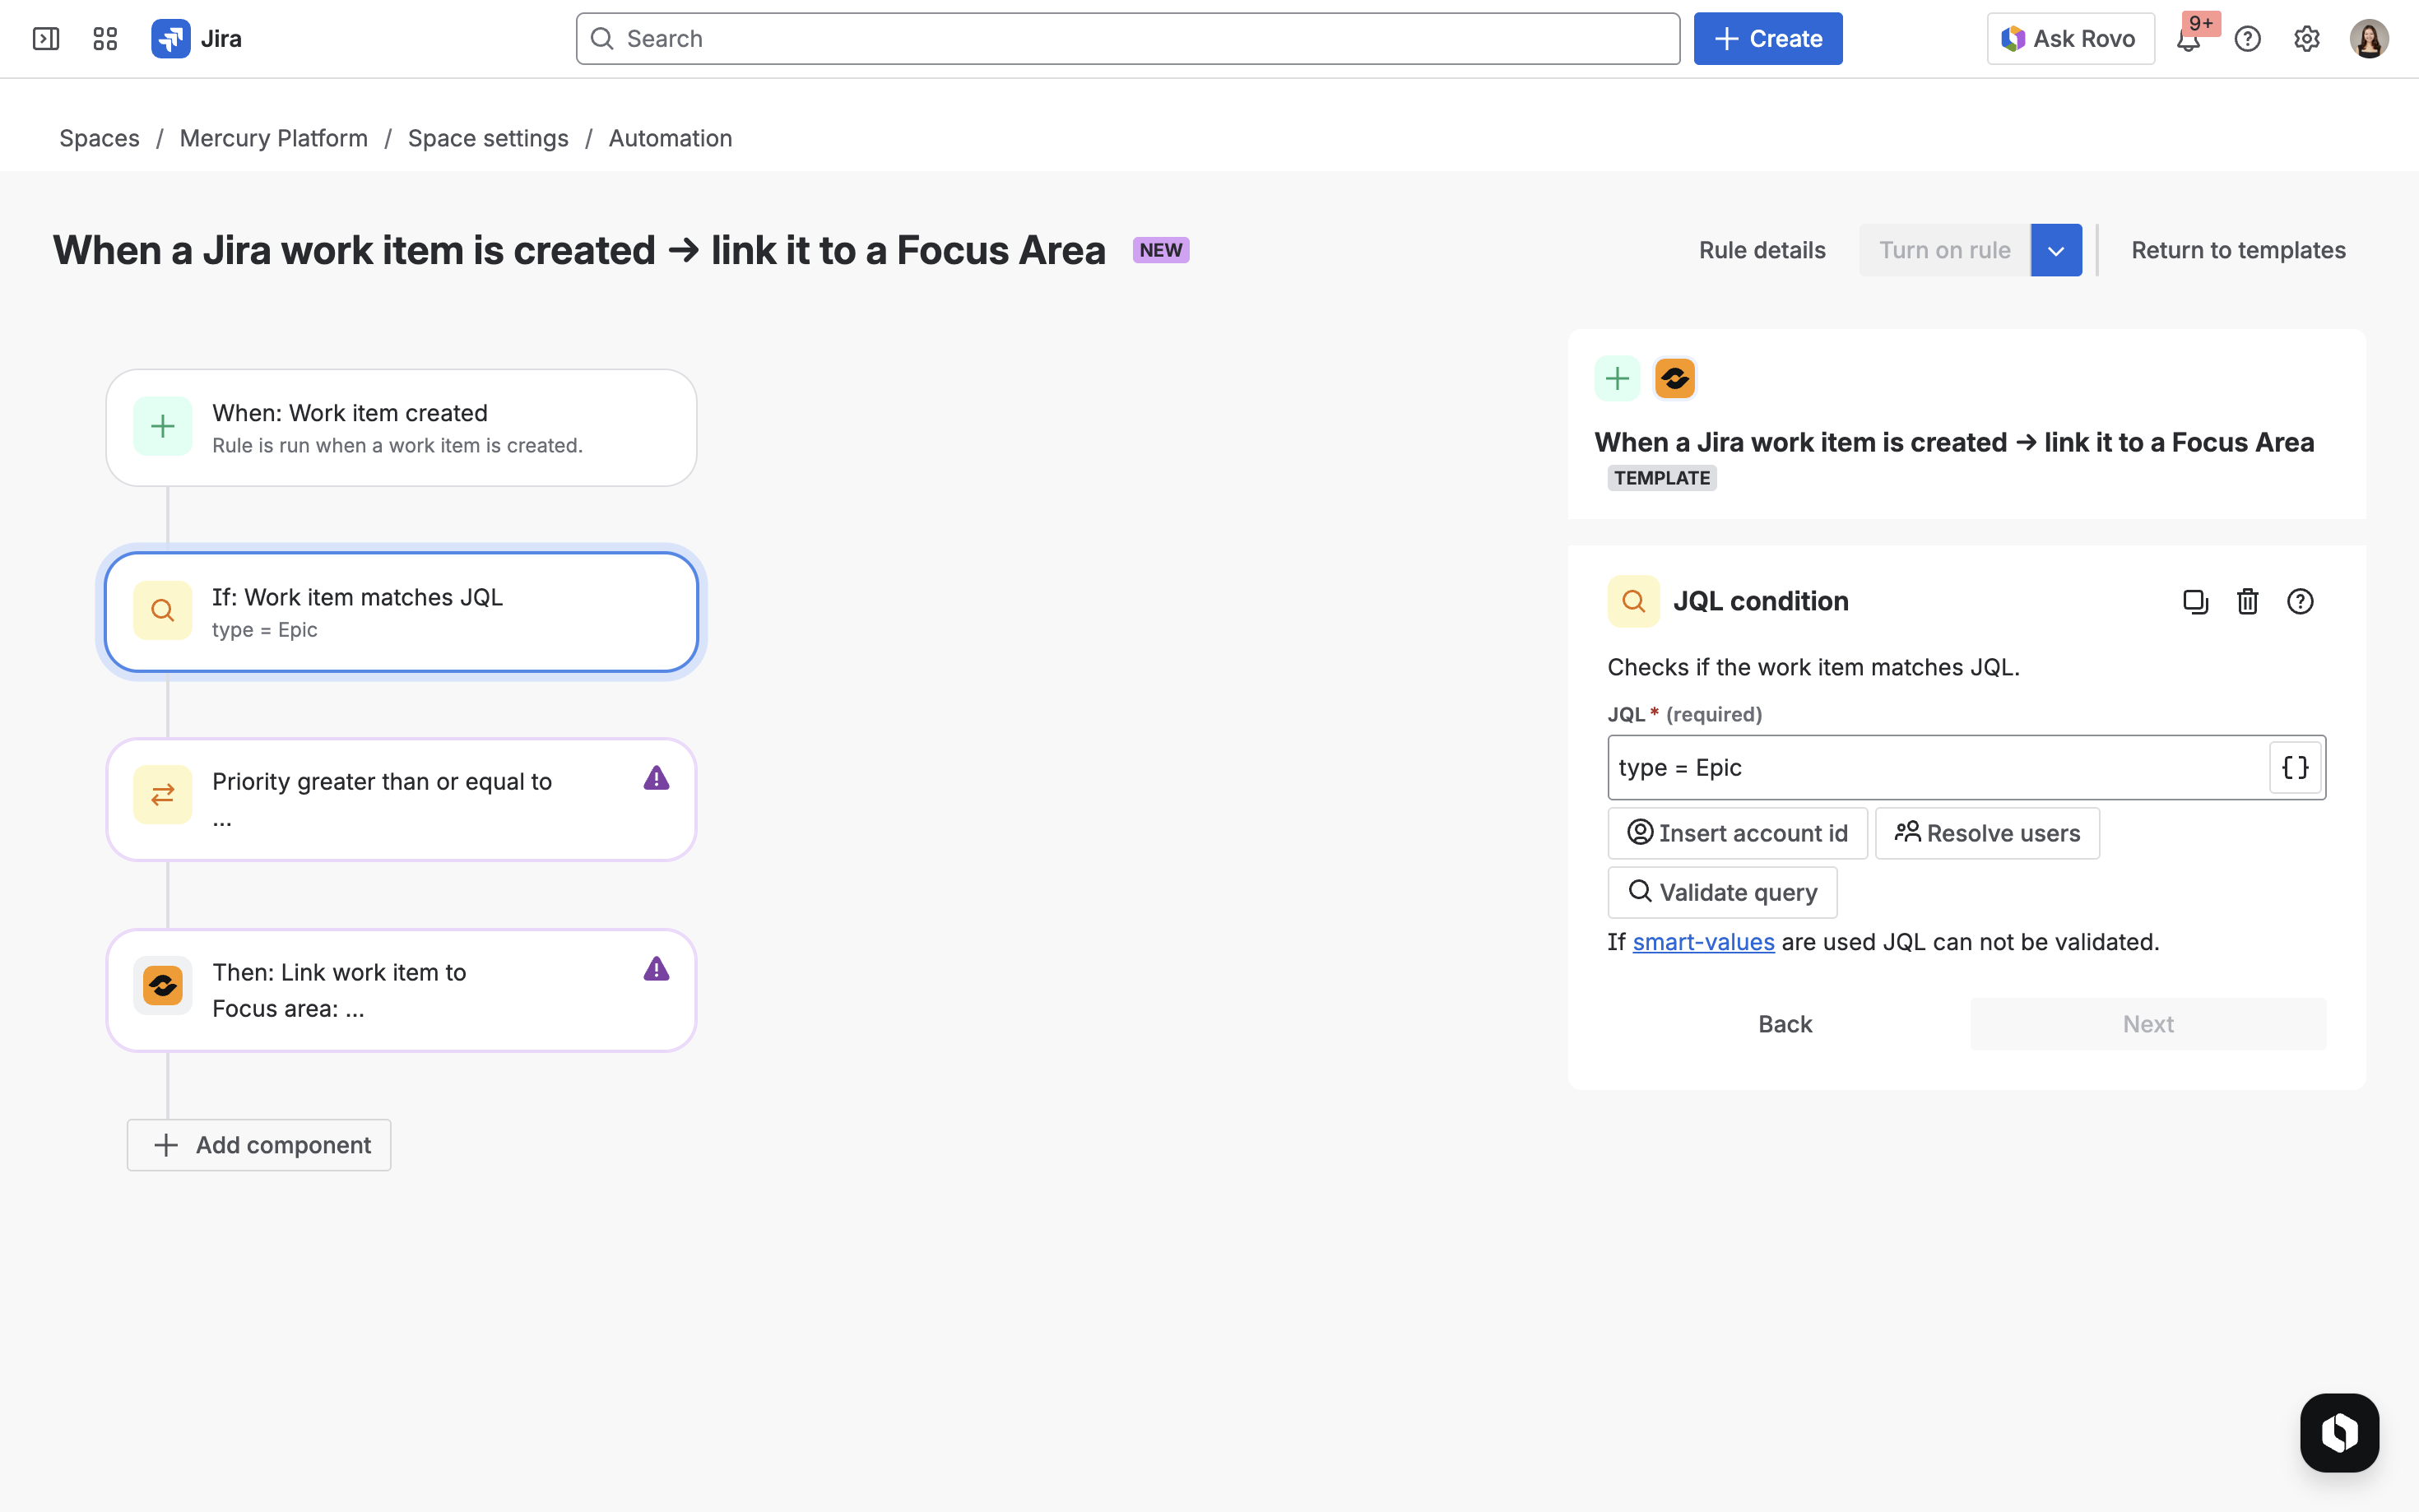Go to Space settings breadcrumb

(488, 138)
